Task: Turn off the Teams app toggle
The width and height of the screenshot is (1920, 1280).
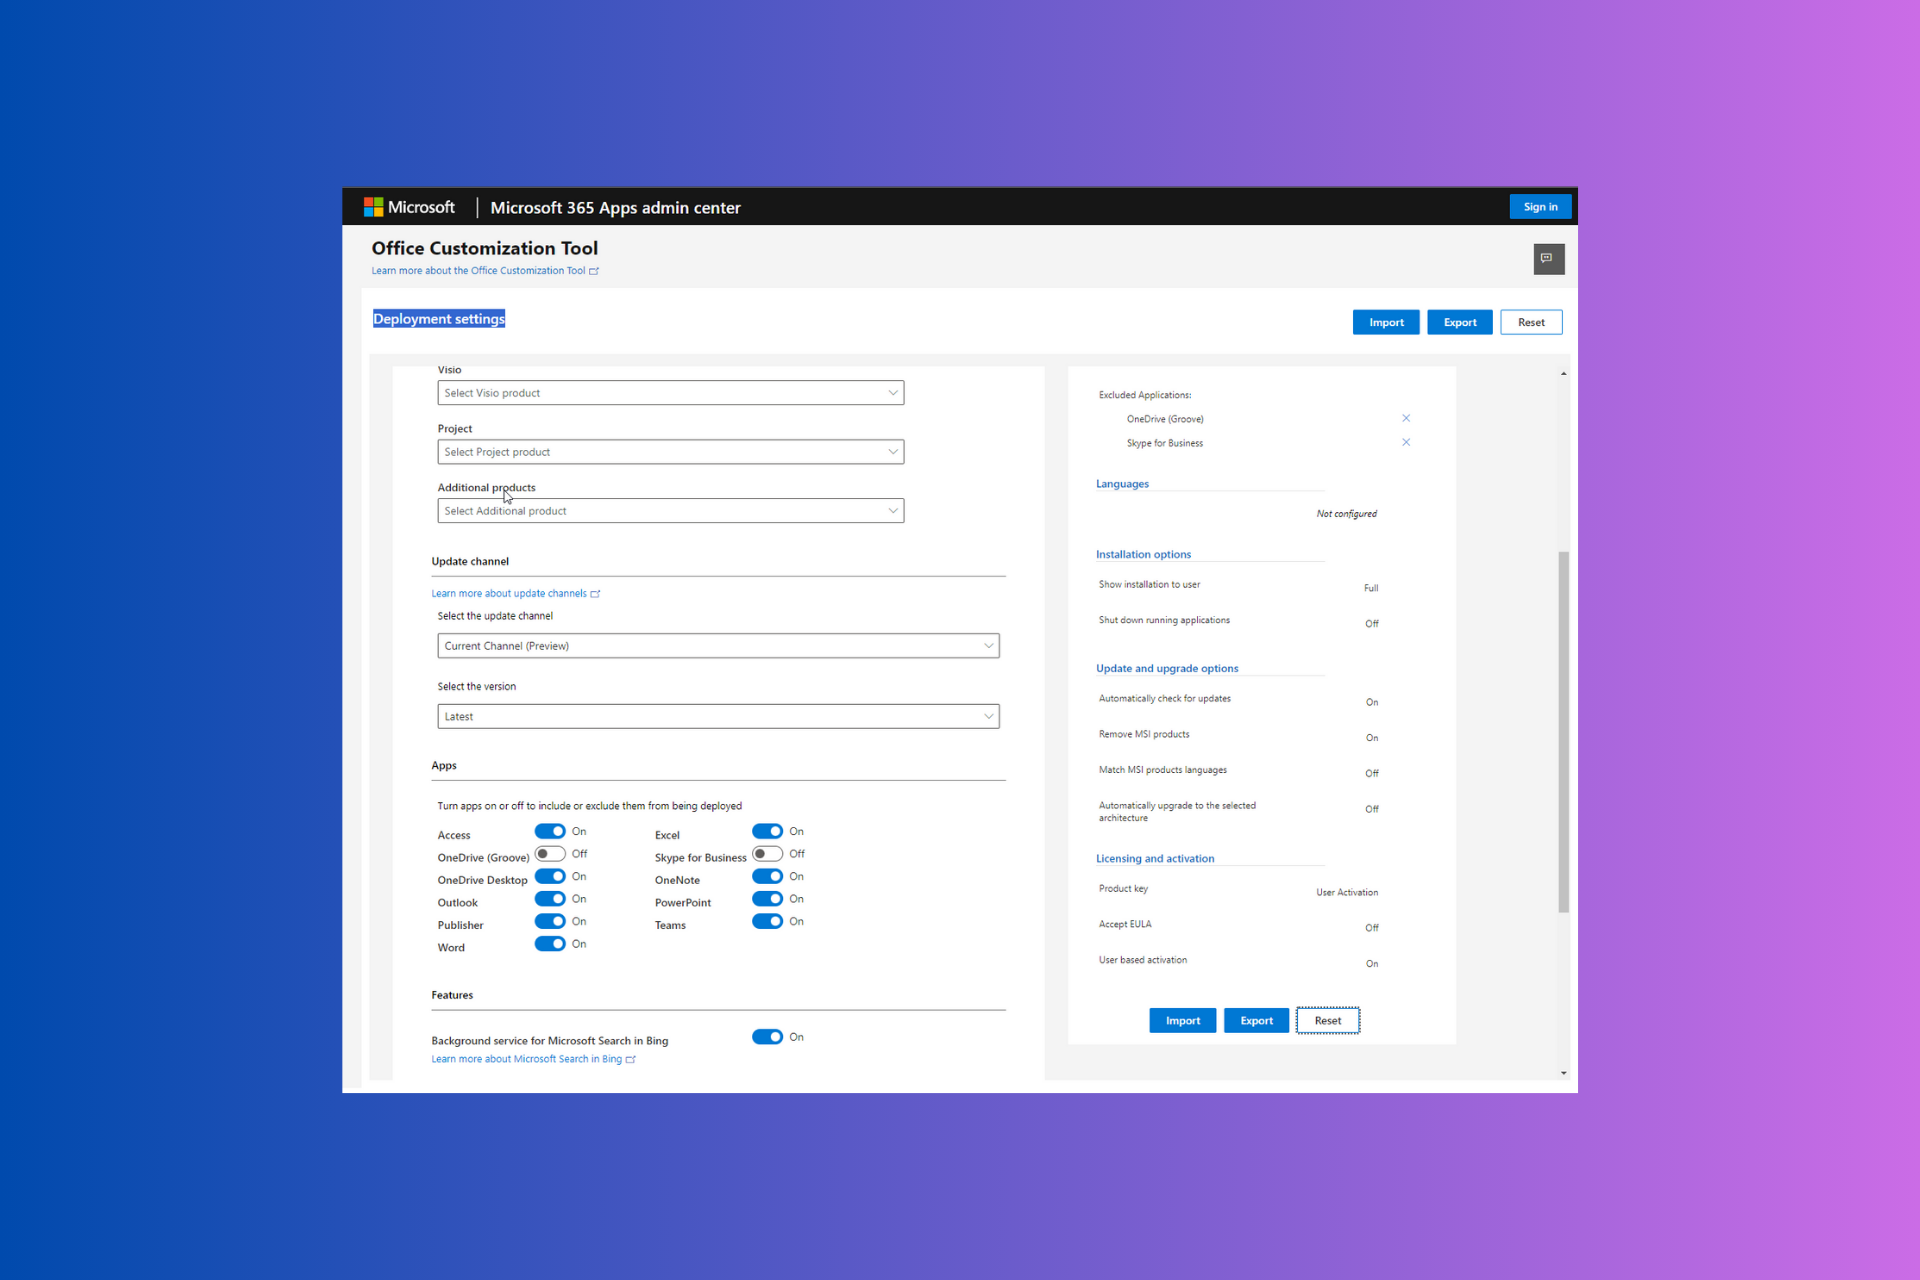Action: pyautogui.click(x=767, y=922)
